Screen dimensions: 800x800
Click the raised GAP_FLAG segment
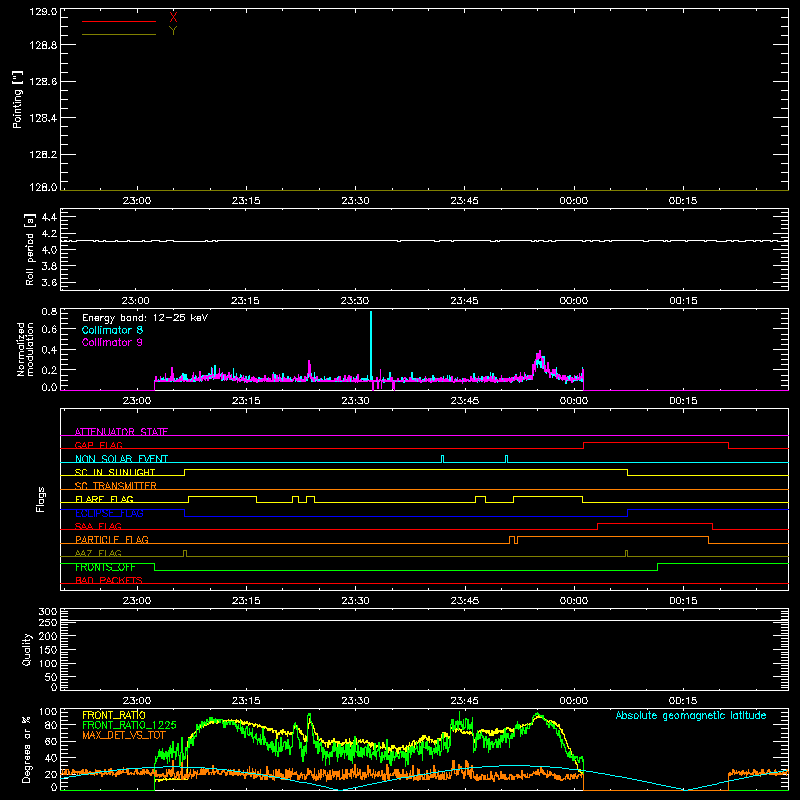656,443
